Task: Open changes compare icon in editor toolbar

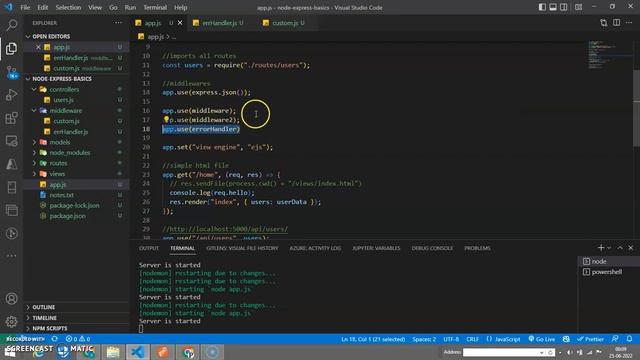Action: tap(604, 23)
